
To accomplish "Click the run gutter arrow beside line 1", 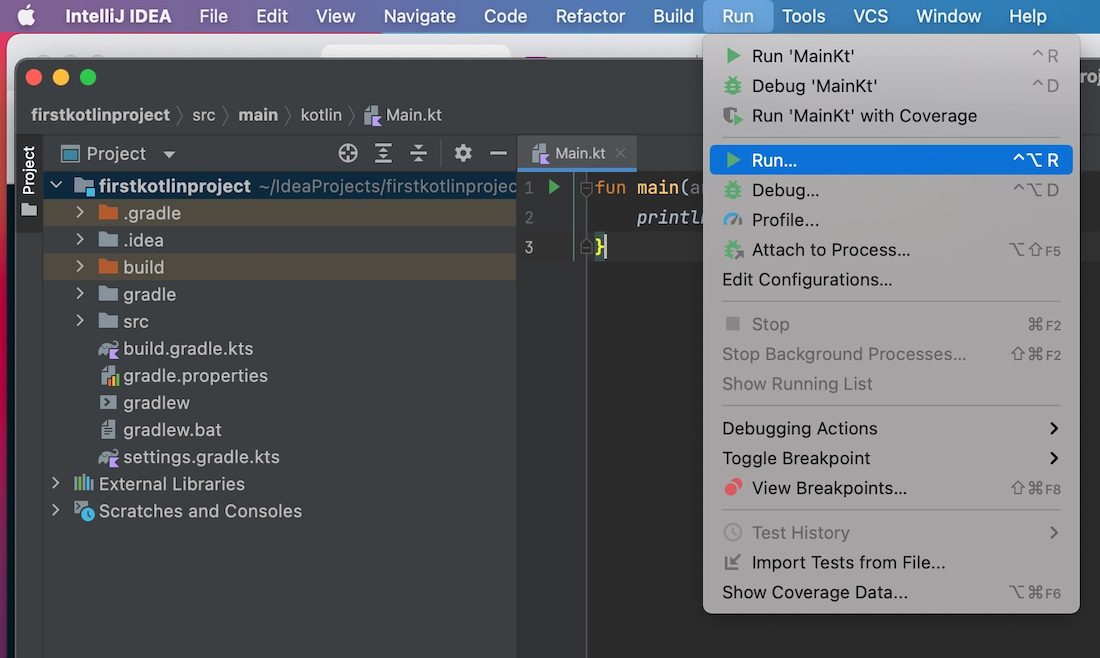I will (x=554, y=187).
